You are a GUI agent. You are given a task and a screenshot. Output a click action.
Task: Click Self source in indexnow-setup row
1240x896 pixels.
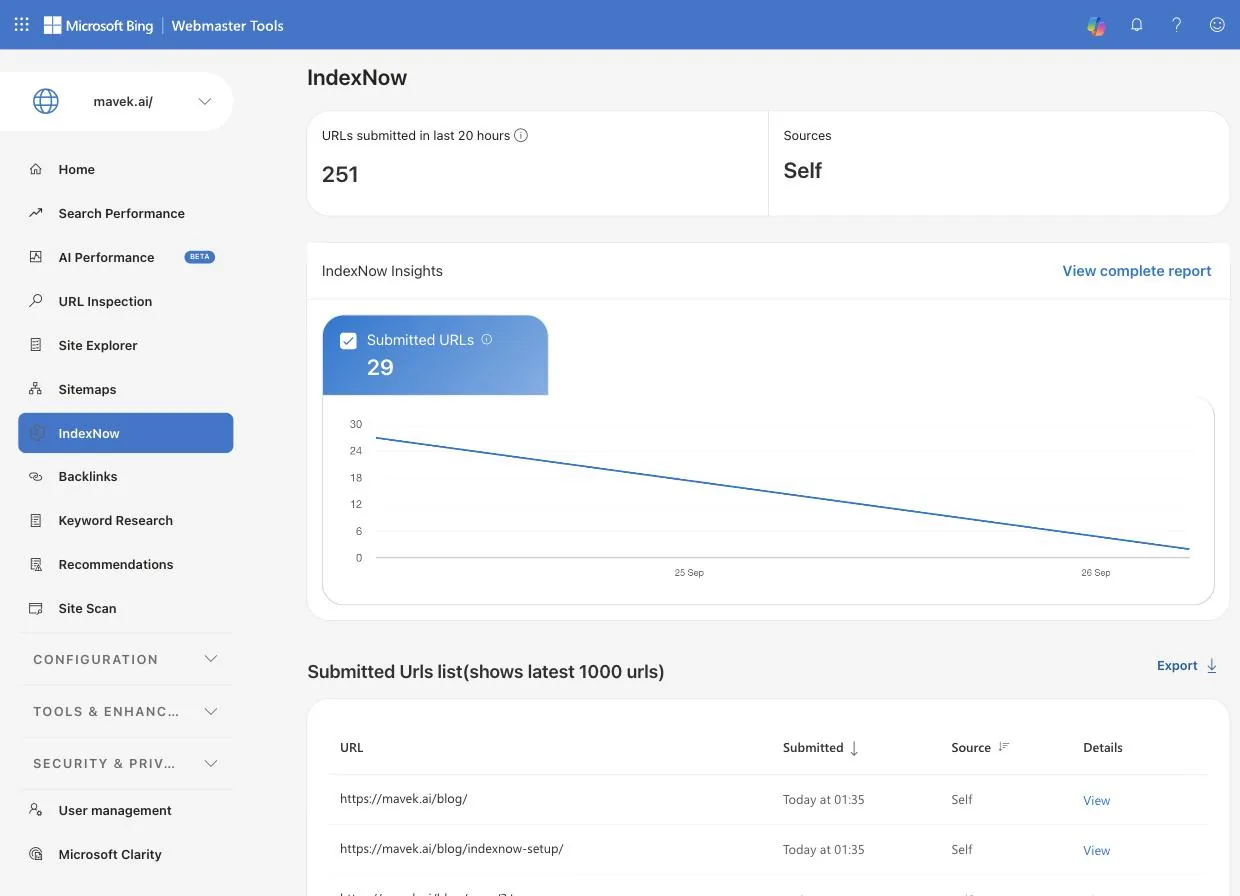tap(962, 850)
